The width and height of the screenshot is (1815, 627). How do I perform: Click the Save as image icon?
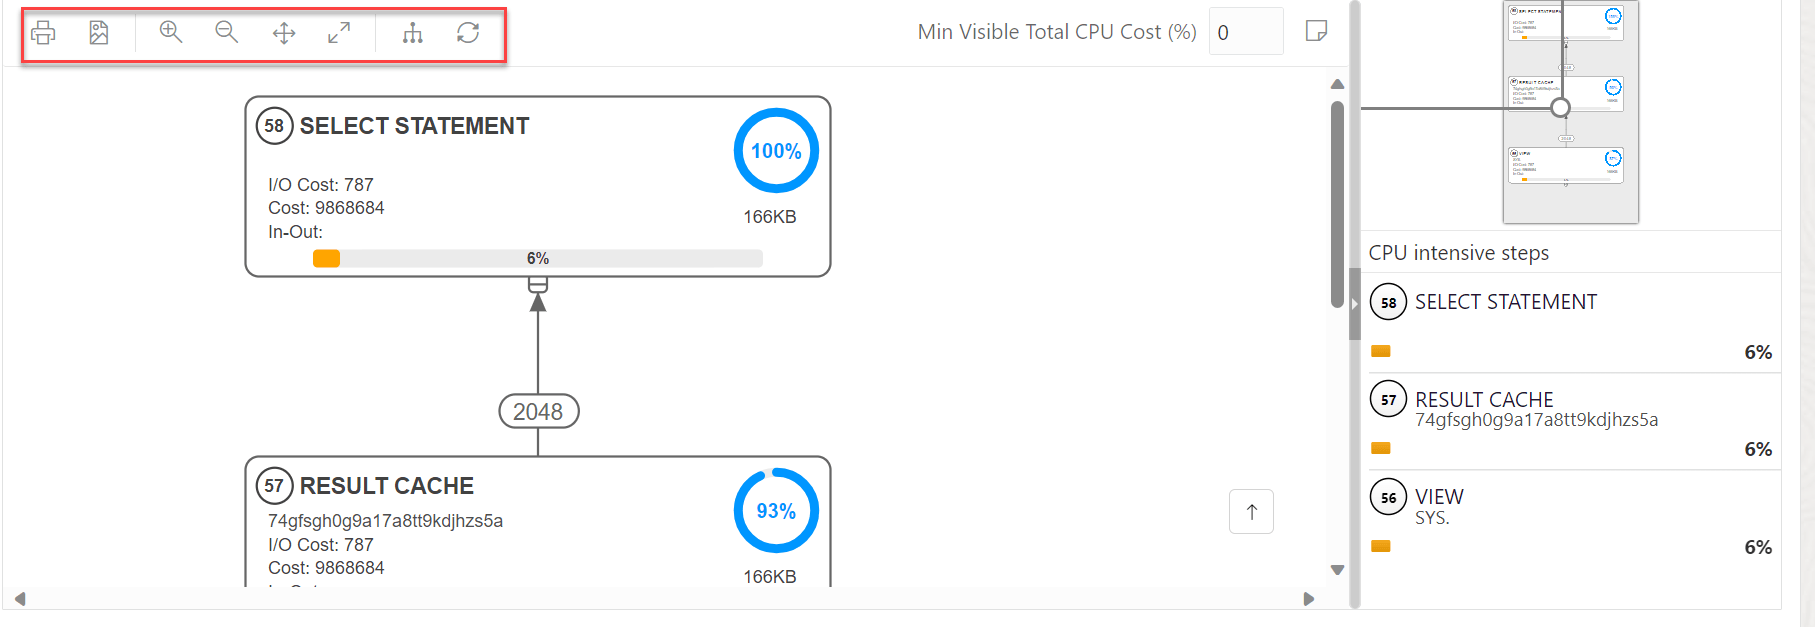tap(99, 33)
